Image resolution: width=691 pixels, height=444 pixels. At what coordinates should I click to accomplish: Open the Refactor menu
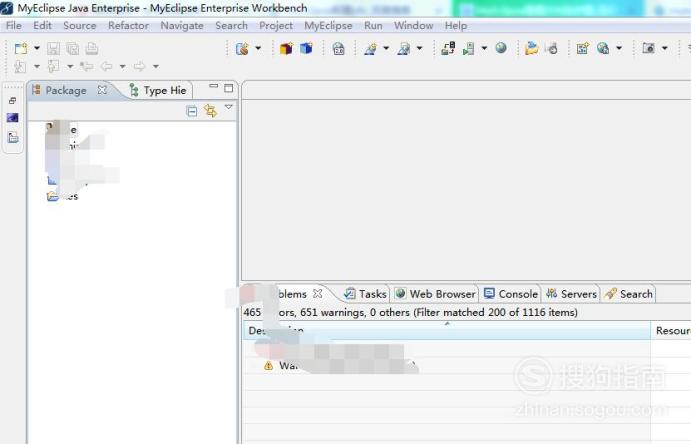(x=128, y=26)
